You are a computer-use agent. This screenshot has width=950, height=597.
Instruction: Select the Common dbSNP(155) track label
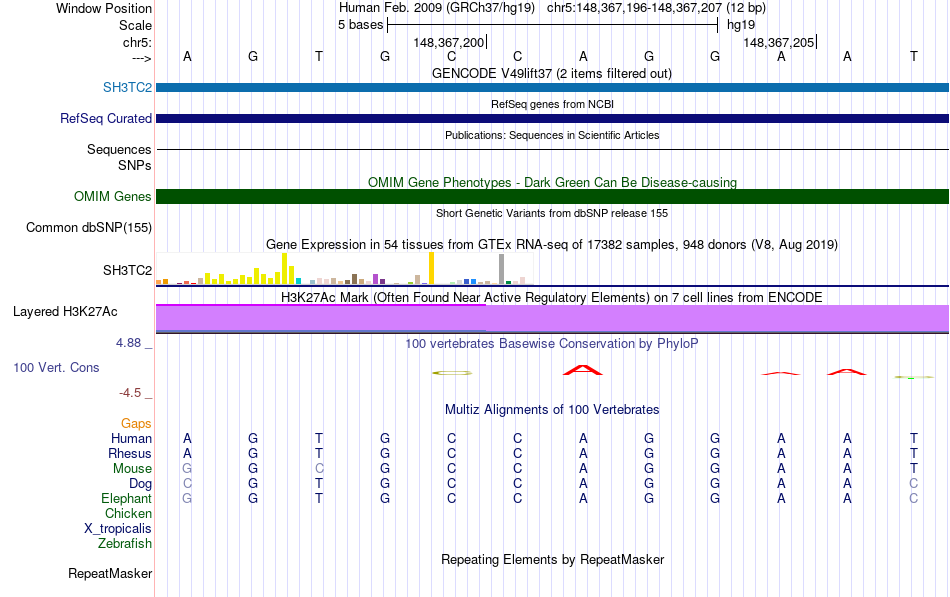89,227
